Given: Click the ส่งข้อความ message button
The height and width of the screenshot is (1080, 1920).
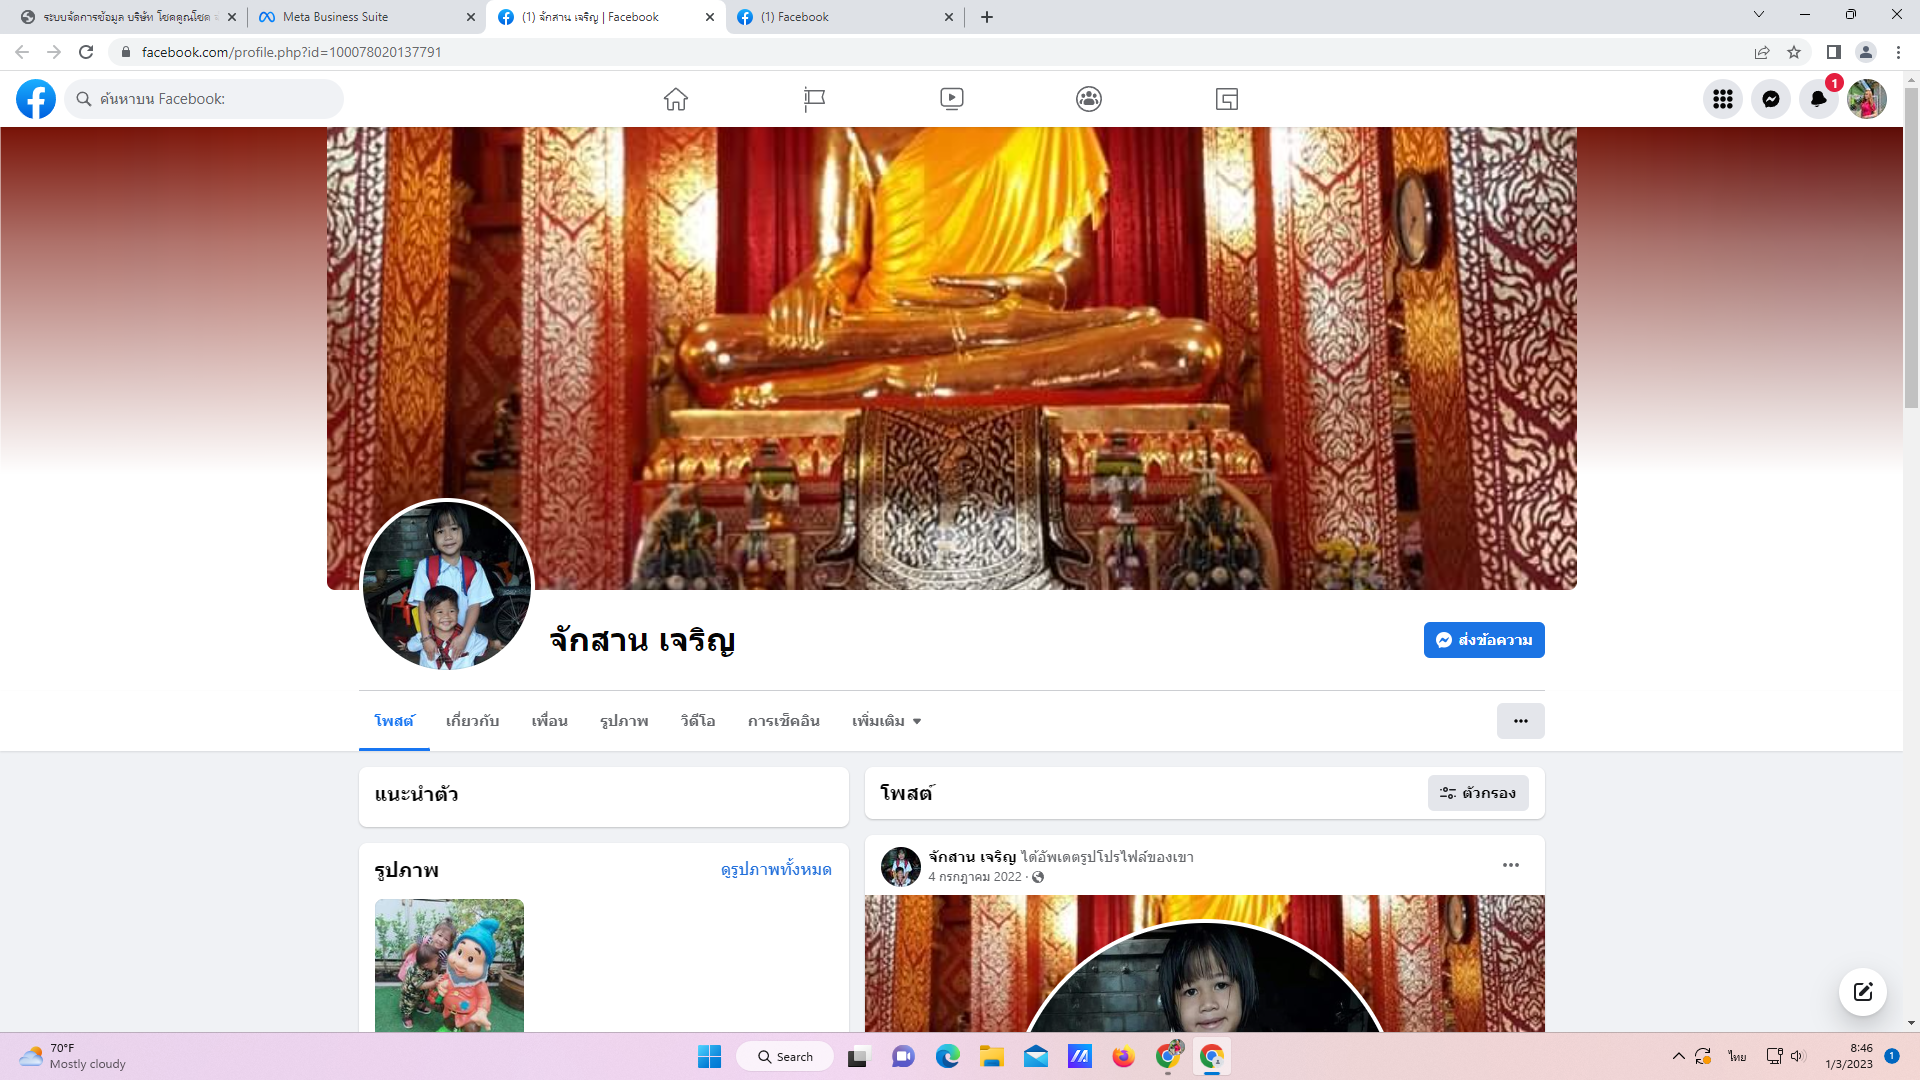Looking at the screenshot, I should click(x=1484, y=640).
